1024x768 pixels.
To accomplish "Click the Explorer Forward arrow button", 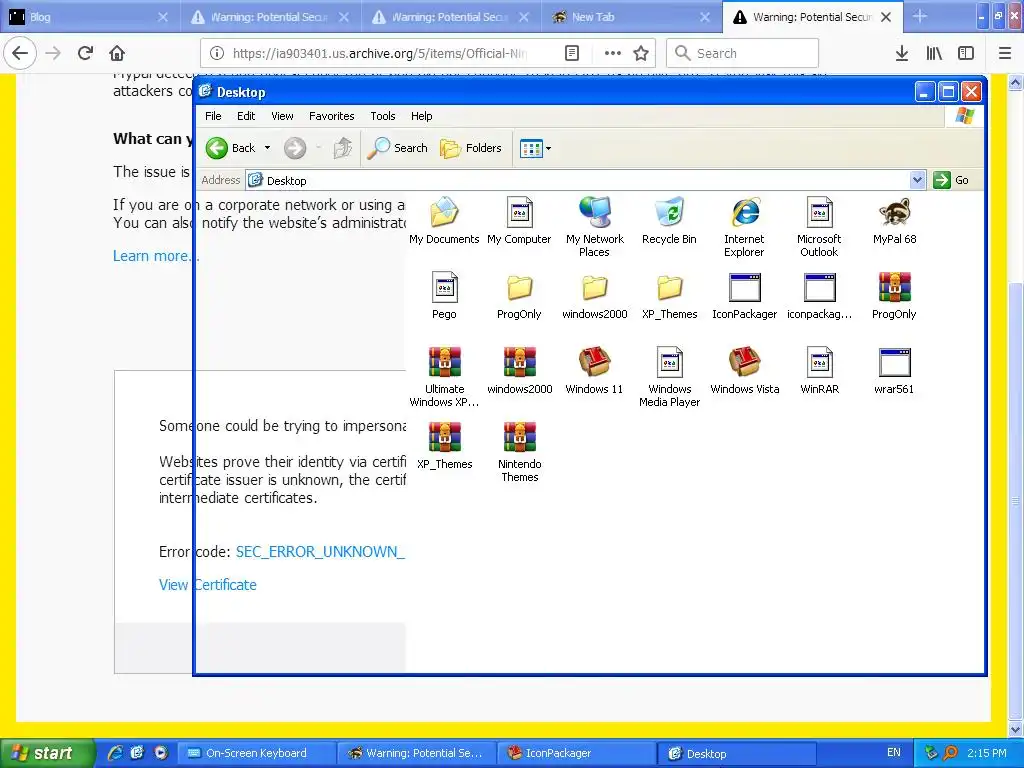I will coord(295,148).
